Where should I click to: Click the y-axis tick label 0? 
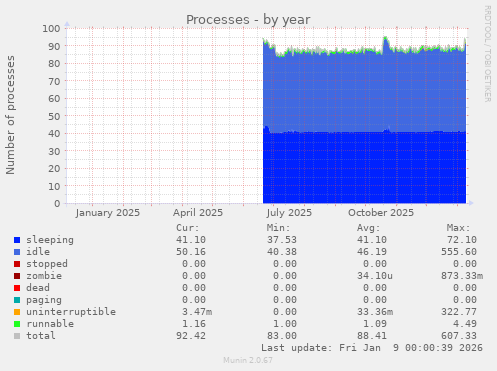tap(58, 203)
